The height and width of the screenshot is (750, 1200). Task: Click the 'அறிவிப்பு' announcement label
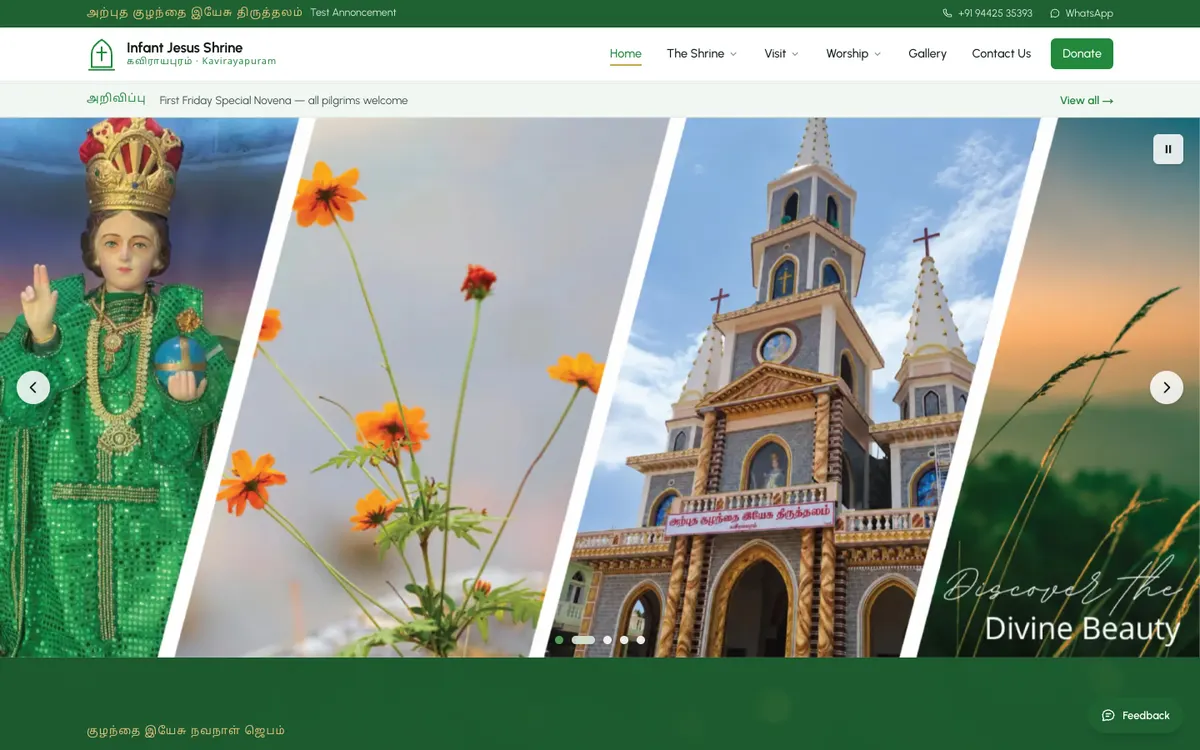116,99
